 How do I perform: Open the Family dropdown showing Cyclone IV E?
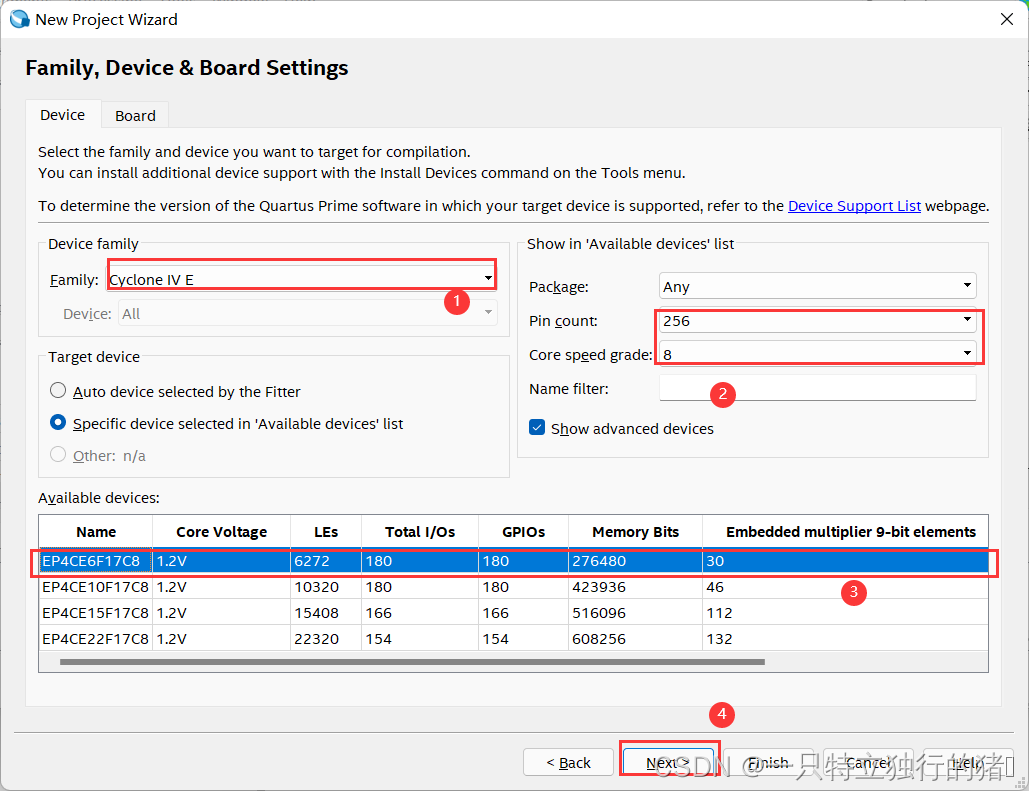pos(301,280)
